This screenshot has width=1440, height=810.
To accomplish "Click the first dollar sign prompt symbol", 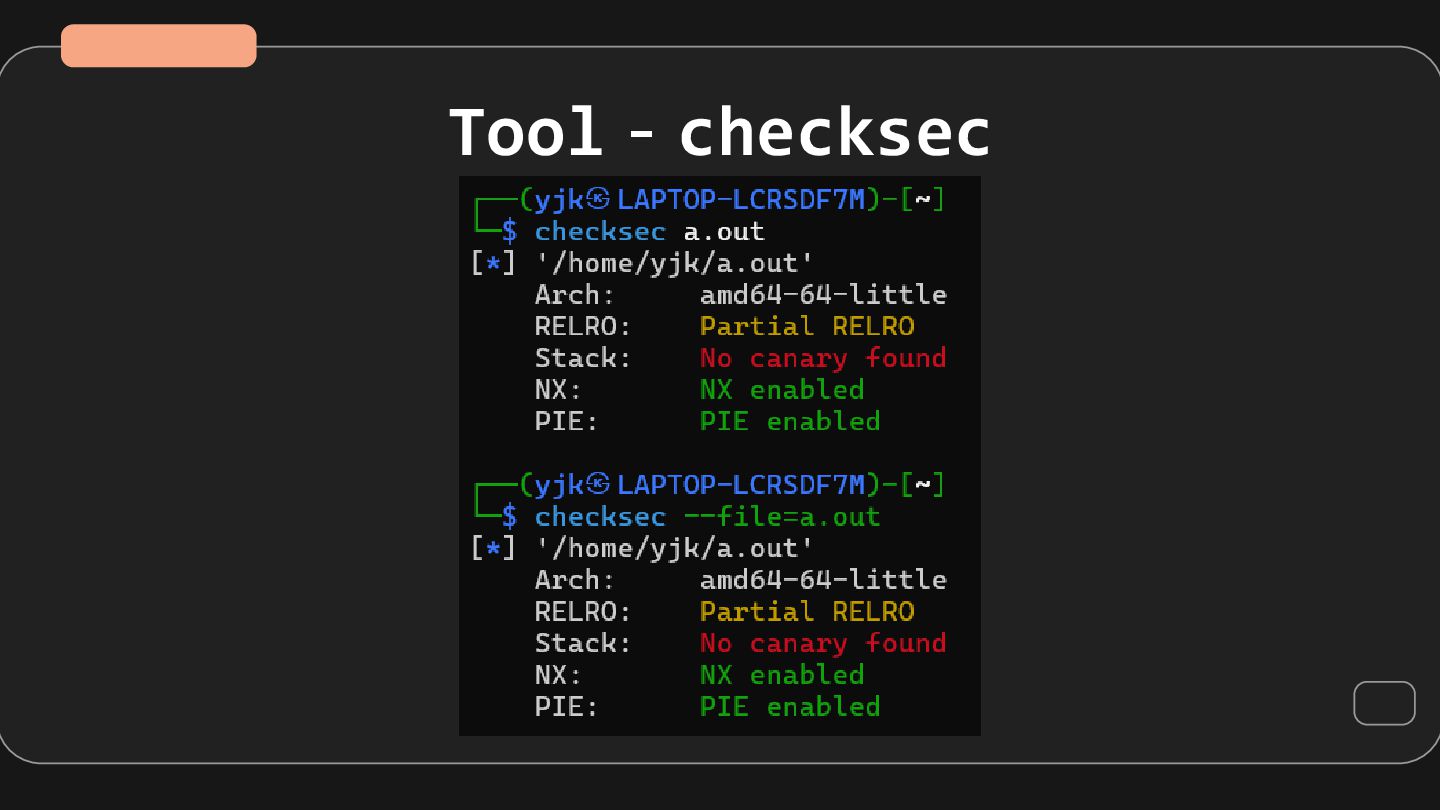I will 510,231.
